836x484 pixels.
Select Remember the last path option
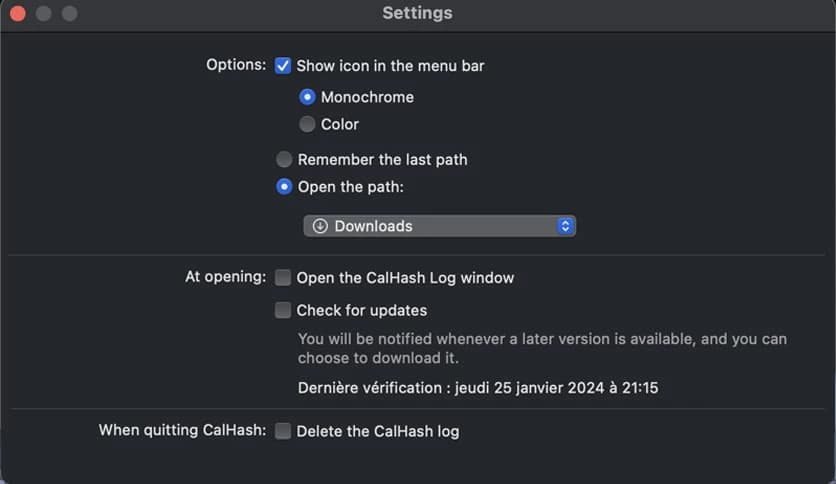tap(284, 159)
